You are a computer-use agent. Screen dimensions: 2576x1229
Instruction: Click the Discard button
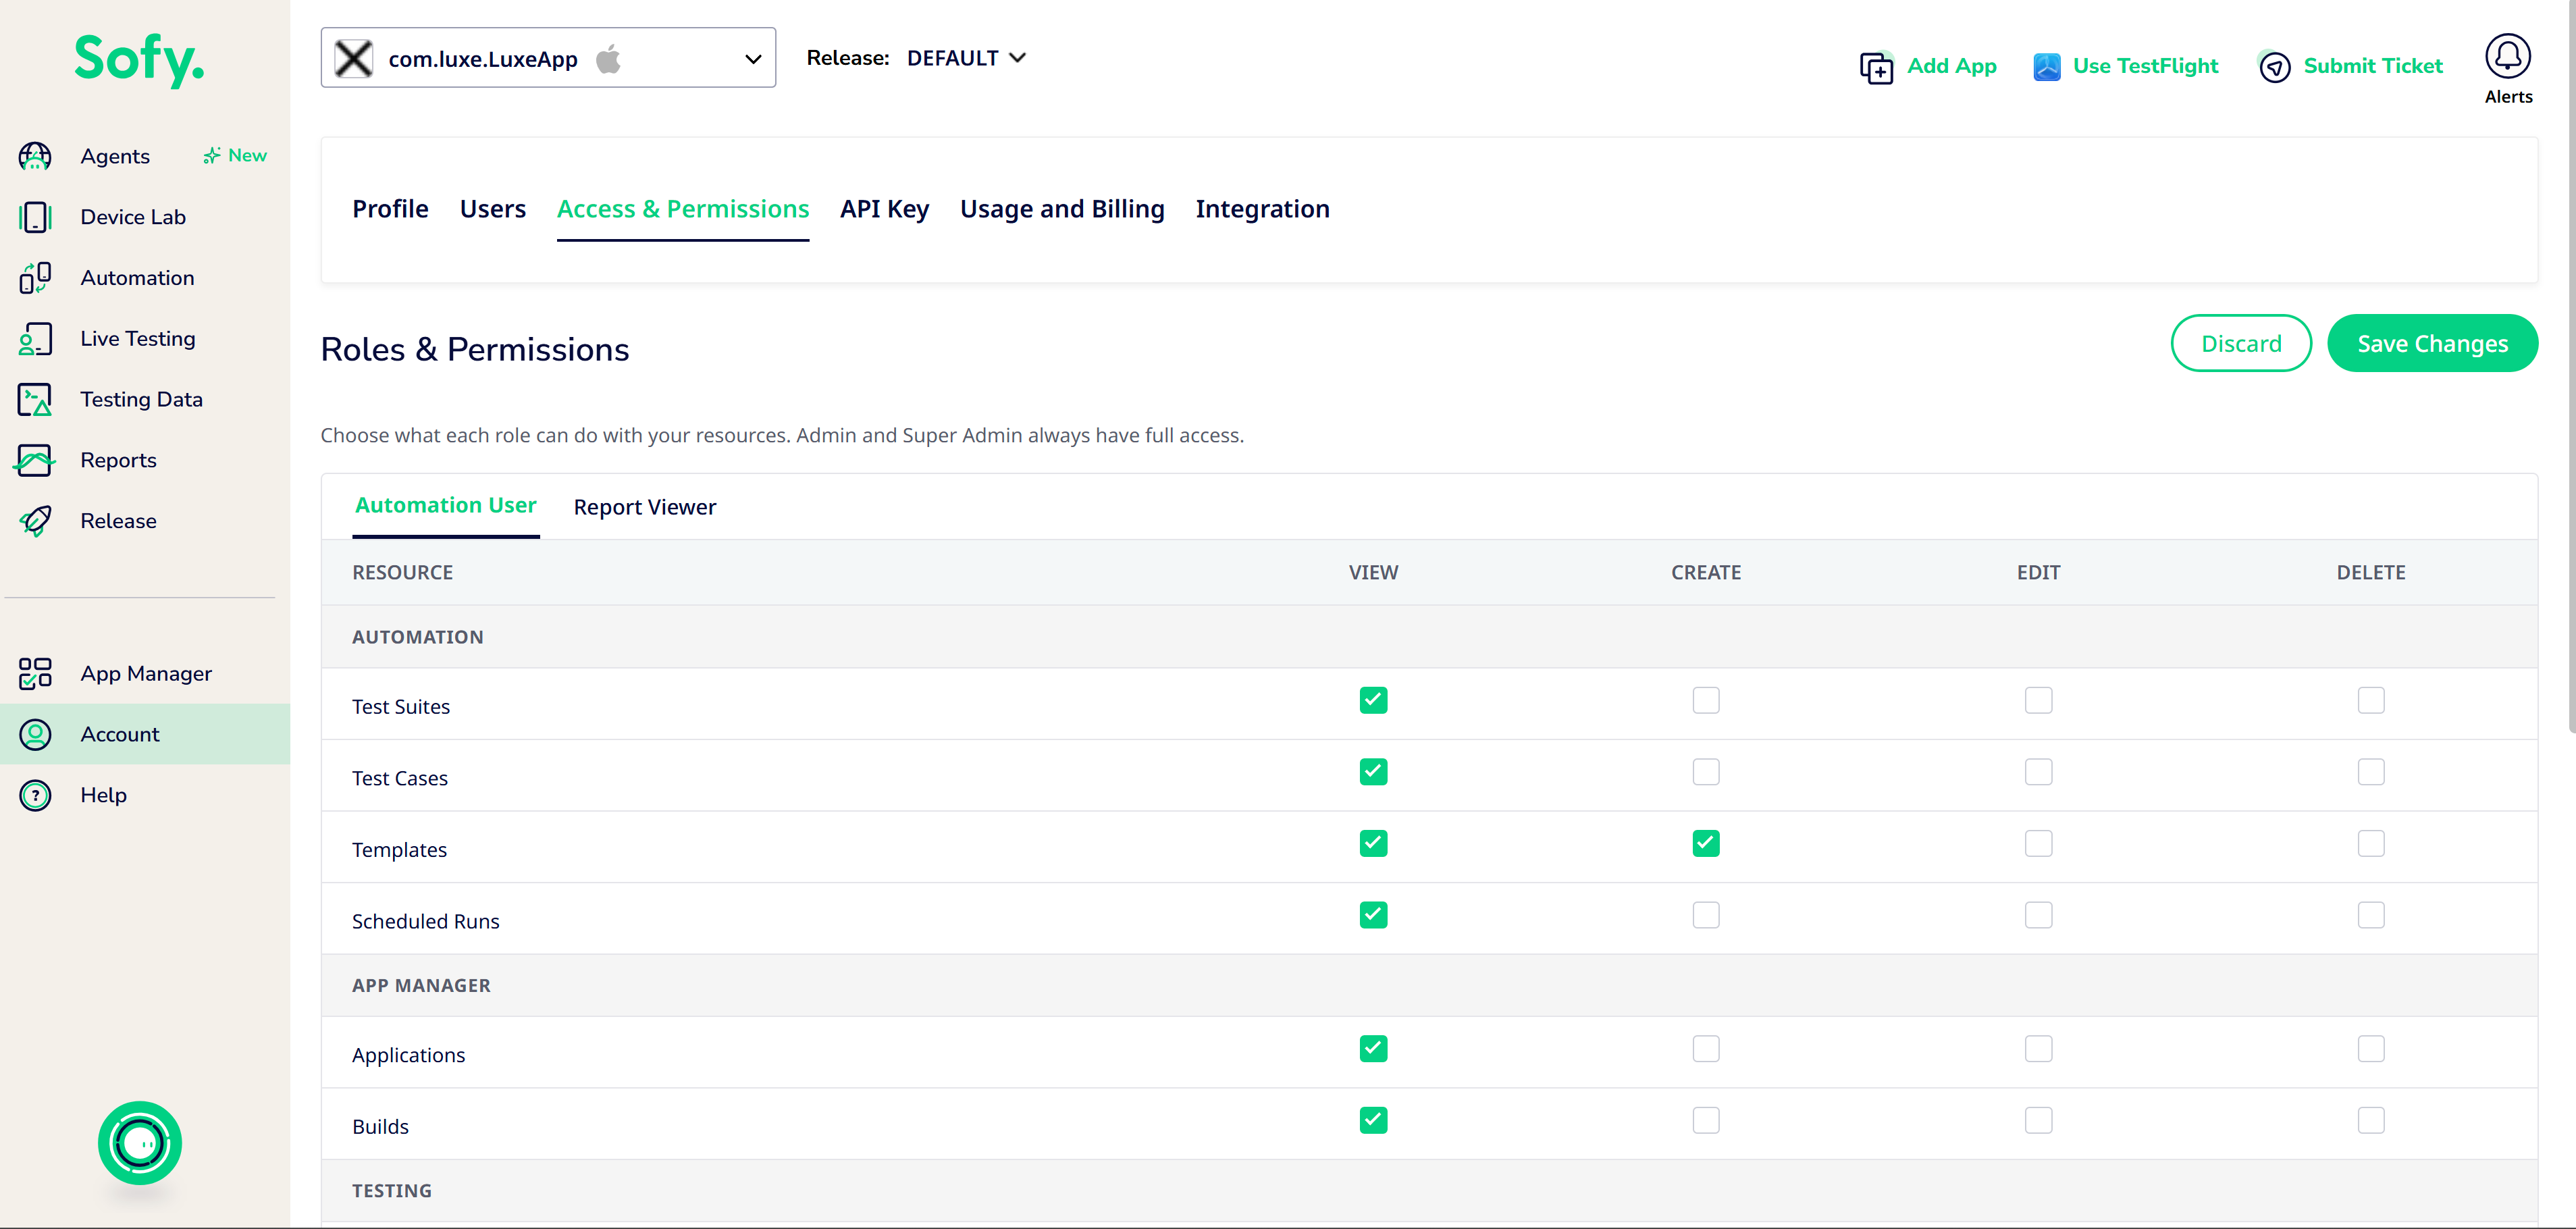[2241, 344]
